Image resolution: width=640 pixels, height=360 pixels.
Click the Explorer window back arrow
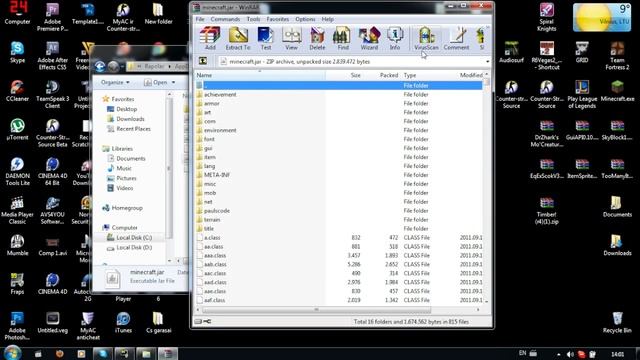click(x=100, y=66)
